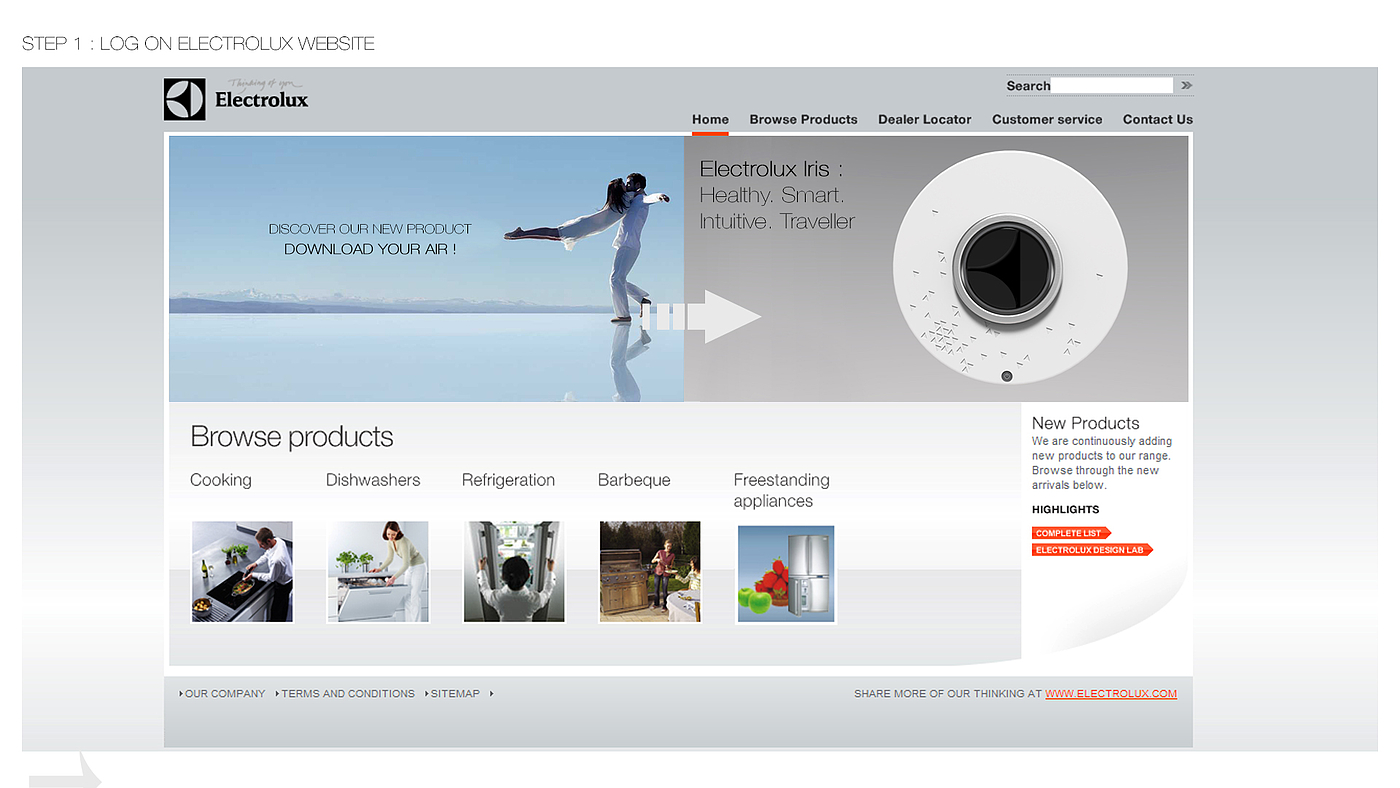Click the New Products heading

point(1085,423)
